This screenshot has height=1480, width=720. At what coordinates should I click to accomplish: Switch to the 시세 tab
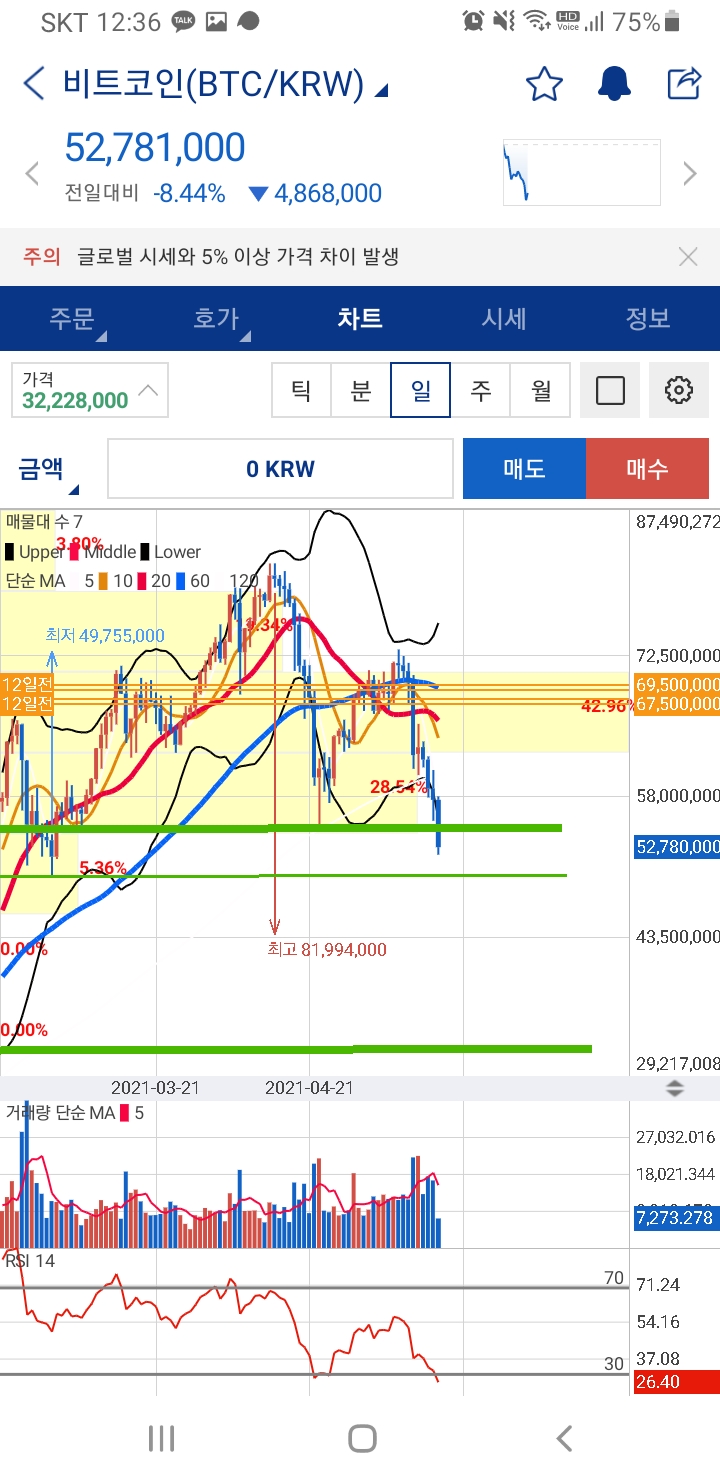point(504,319)
